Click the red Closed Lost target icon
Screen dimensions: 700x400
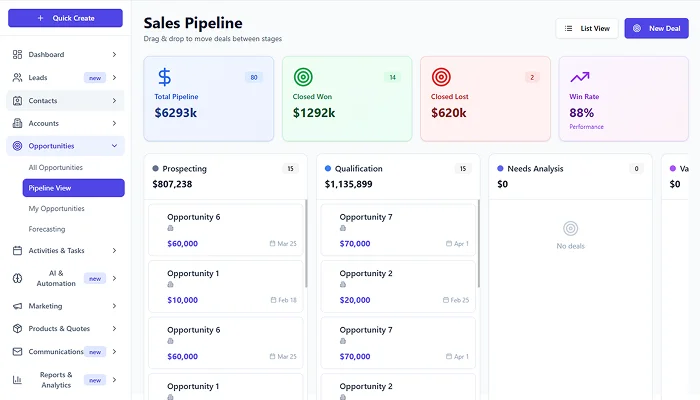pos(441,77)
